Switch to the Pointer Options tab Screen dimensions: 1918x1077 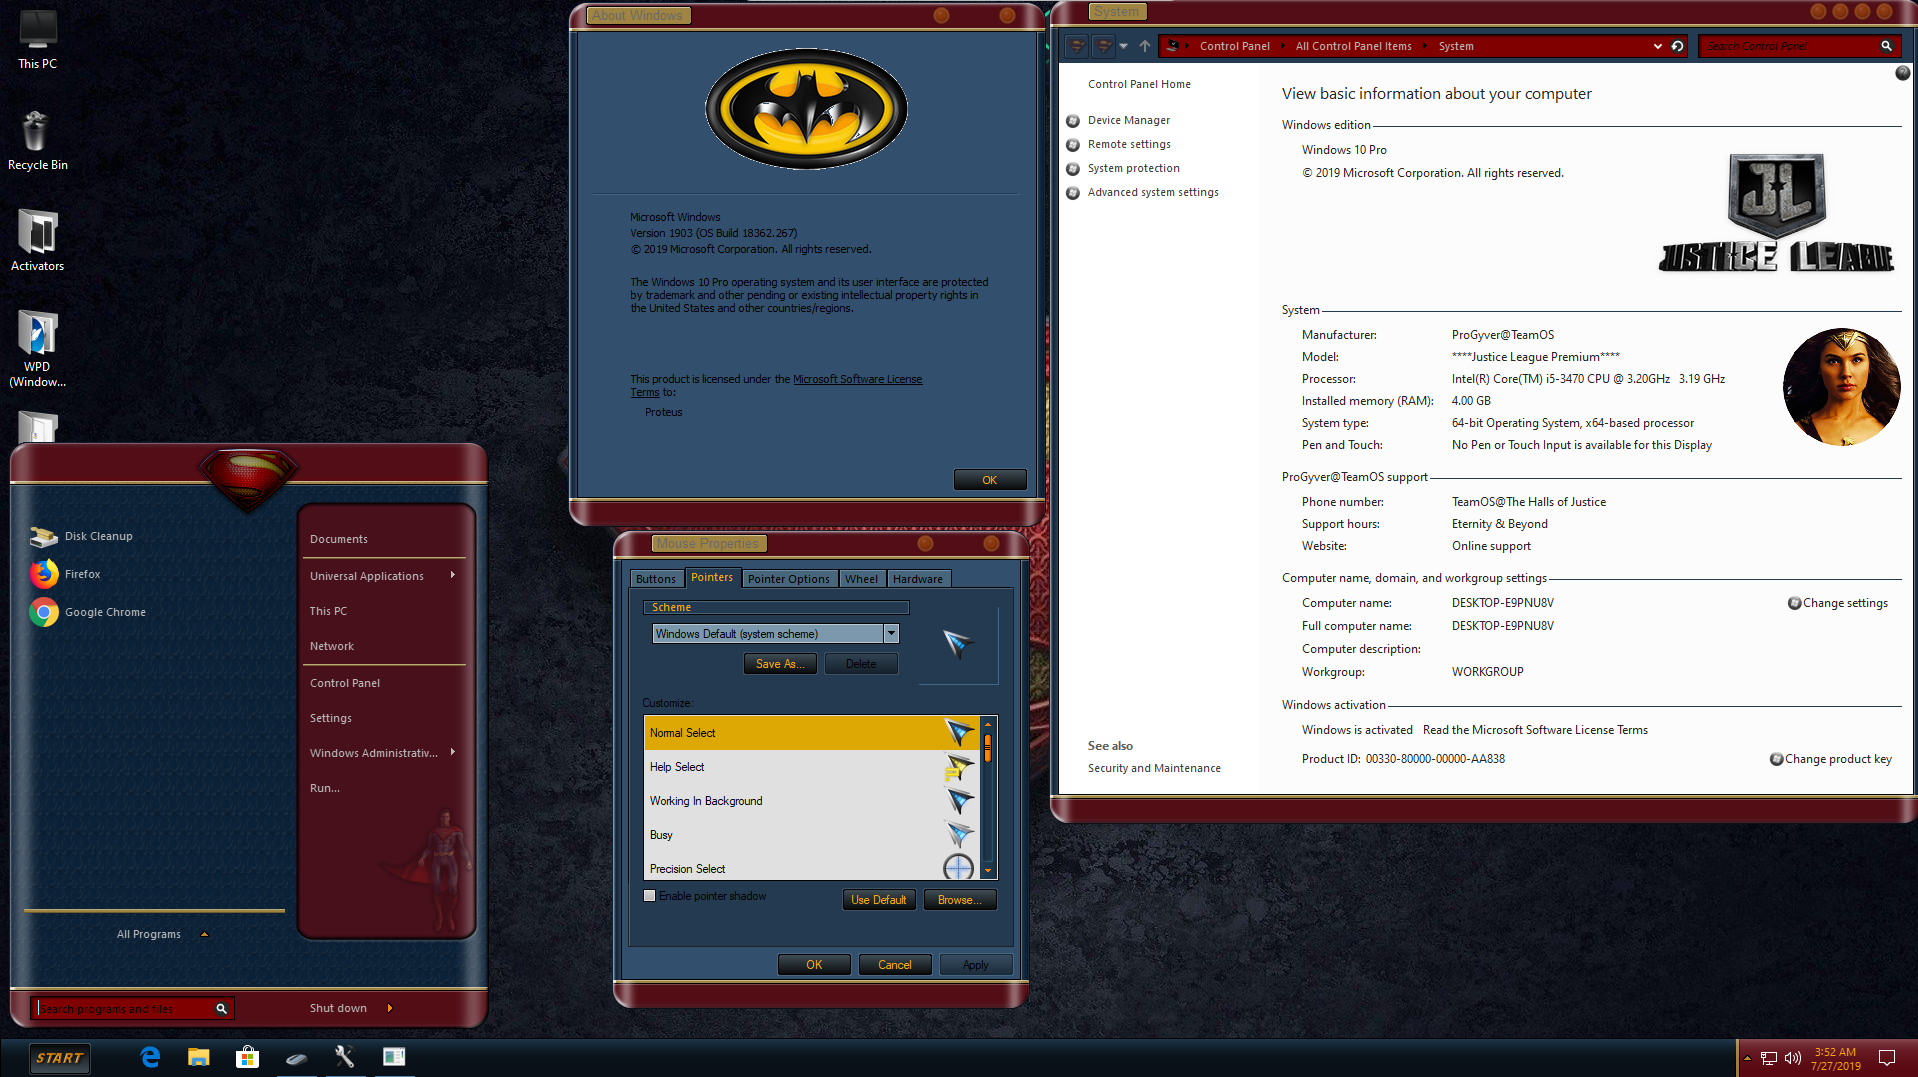pyautogui.click(x=788, y=579)
